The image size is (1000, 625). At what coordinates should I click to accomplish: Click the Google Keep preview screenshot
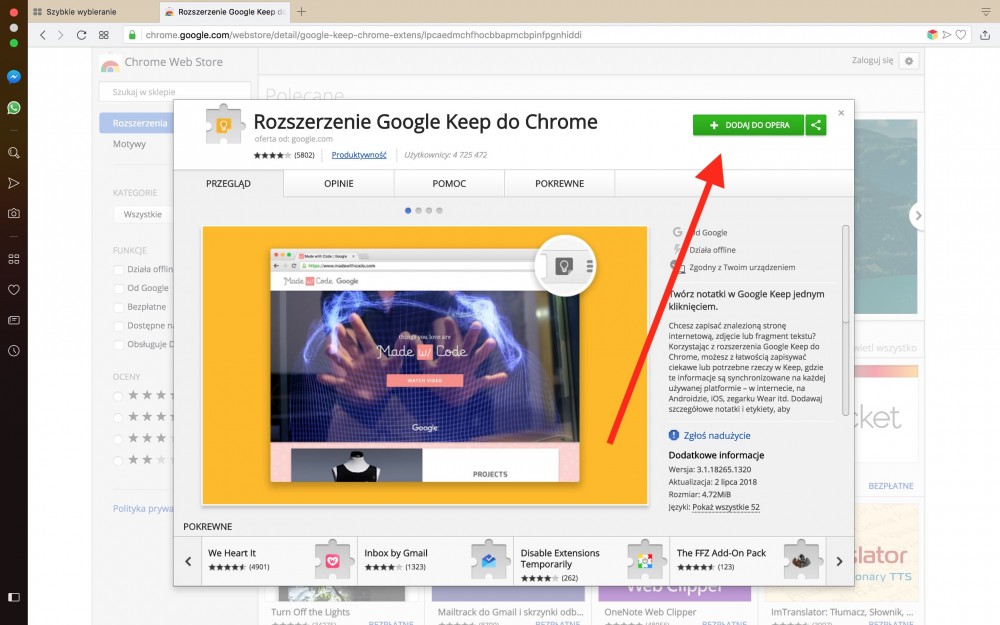[425, 365]
